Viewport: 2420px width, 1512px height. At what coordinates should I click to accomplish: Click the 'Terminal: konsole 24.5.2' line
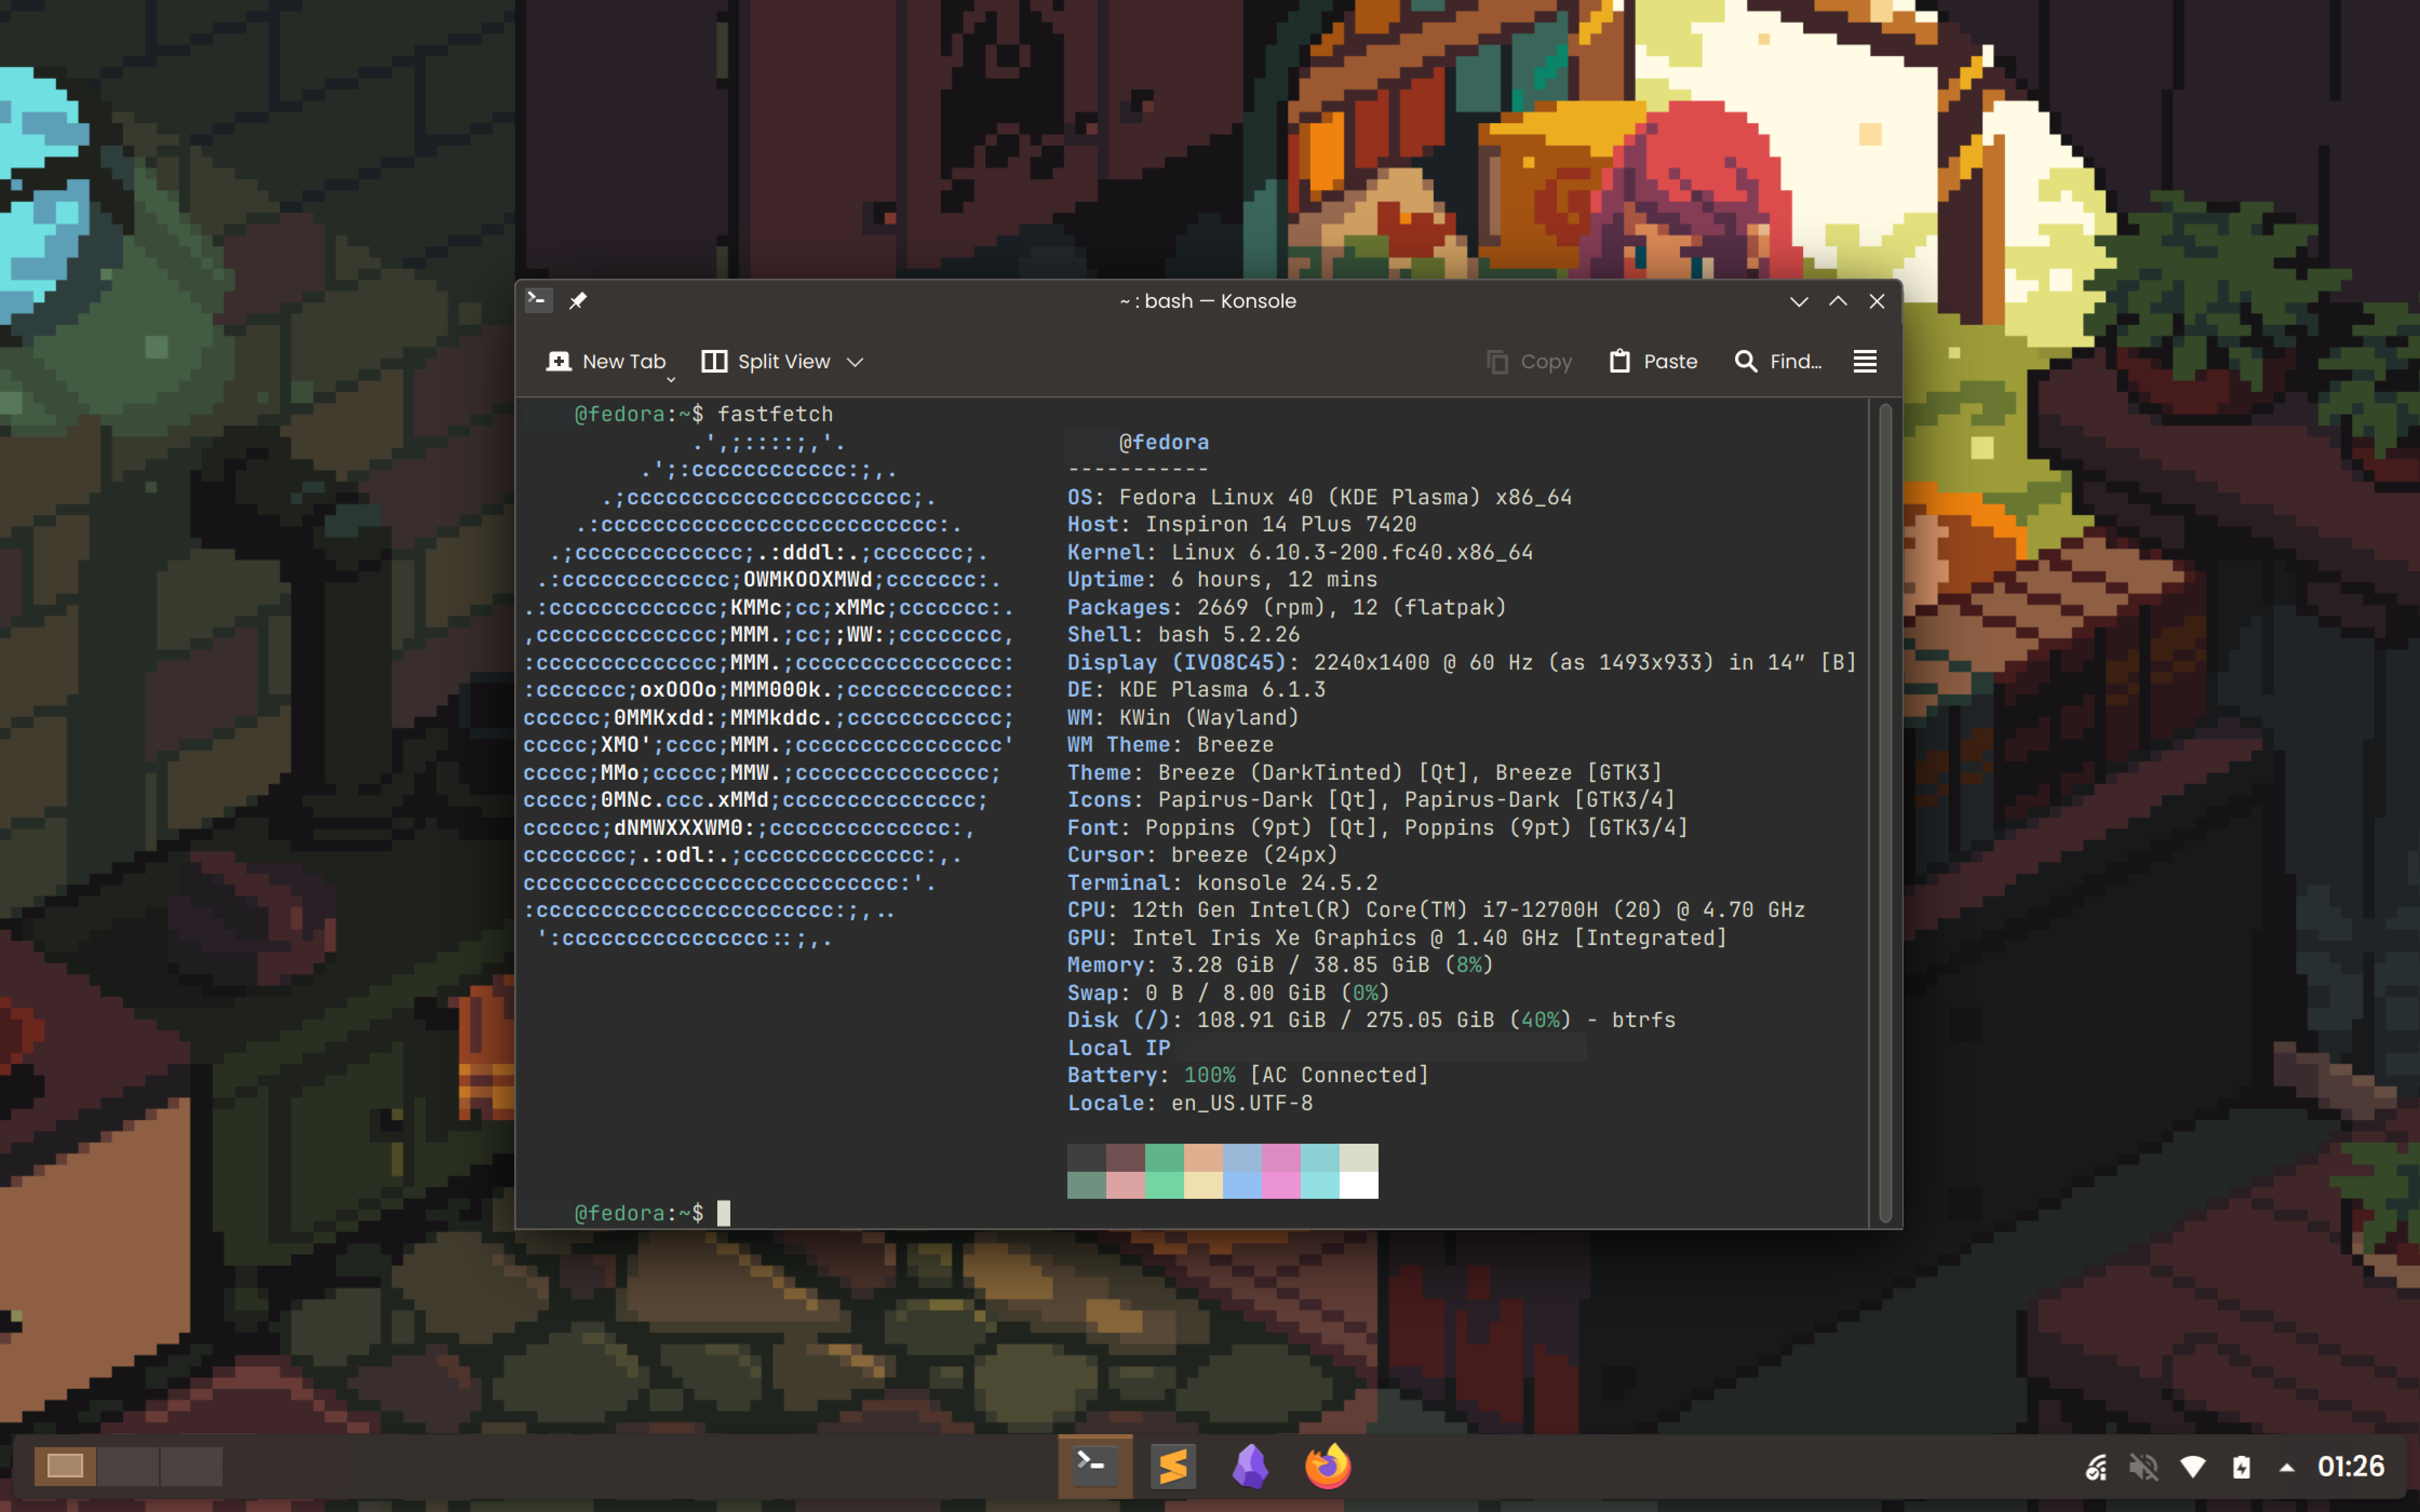pyautogui.click(x=1222, y=882)
